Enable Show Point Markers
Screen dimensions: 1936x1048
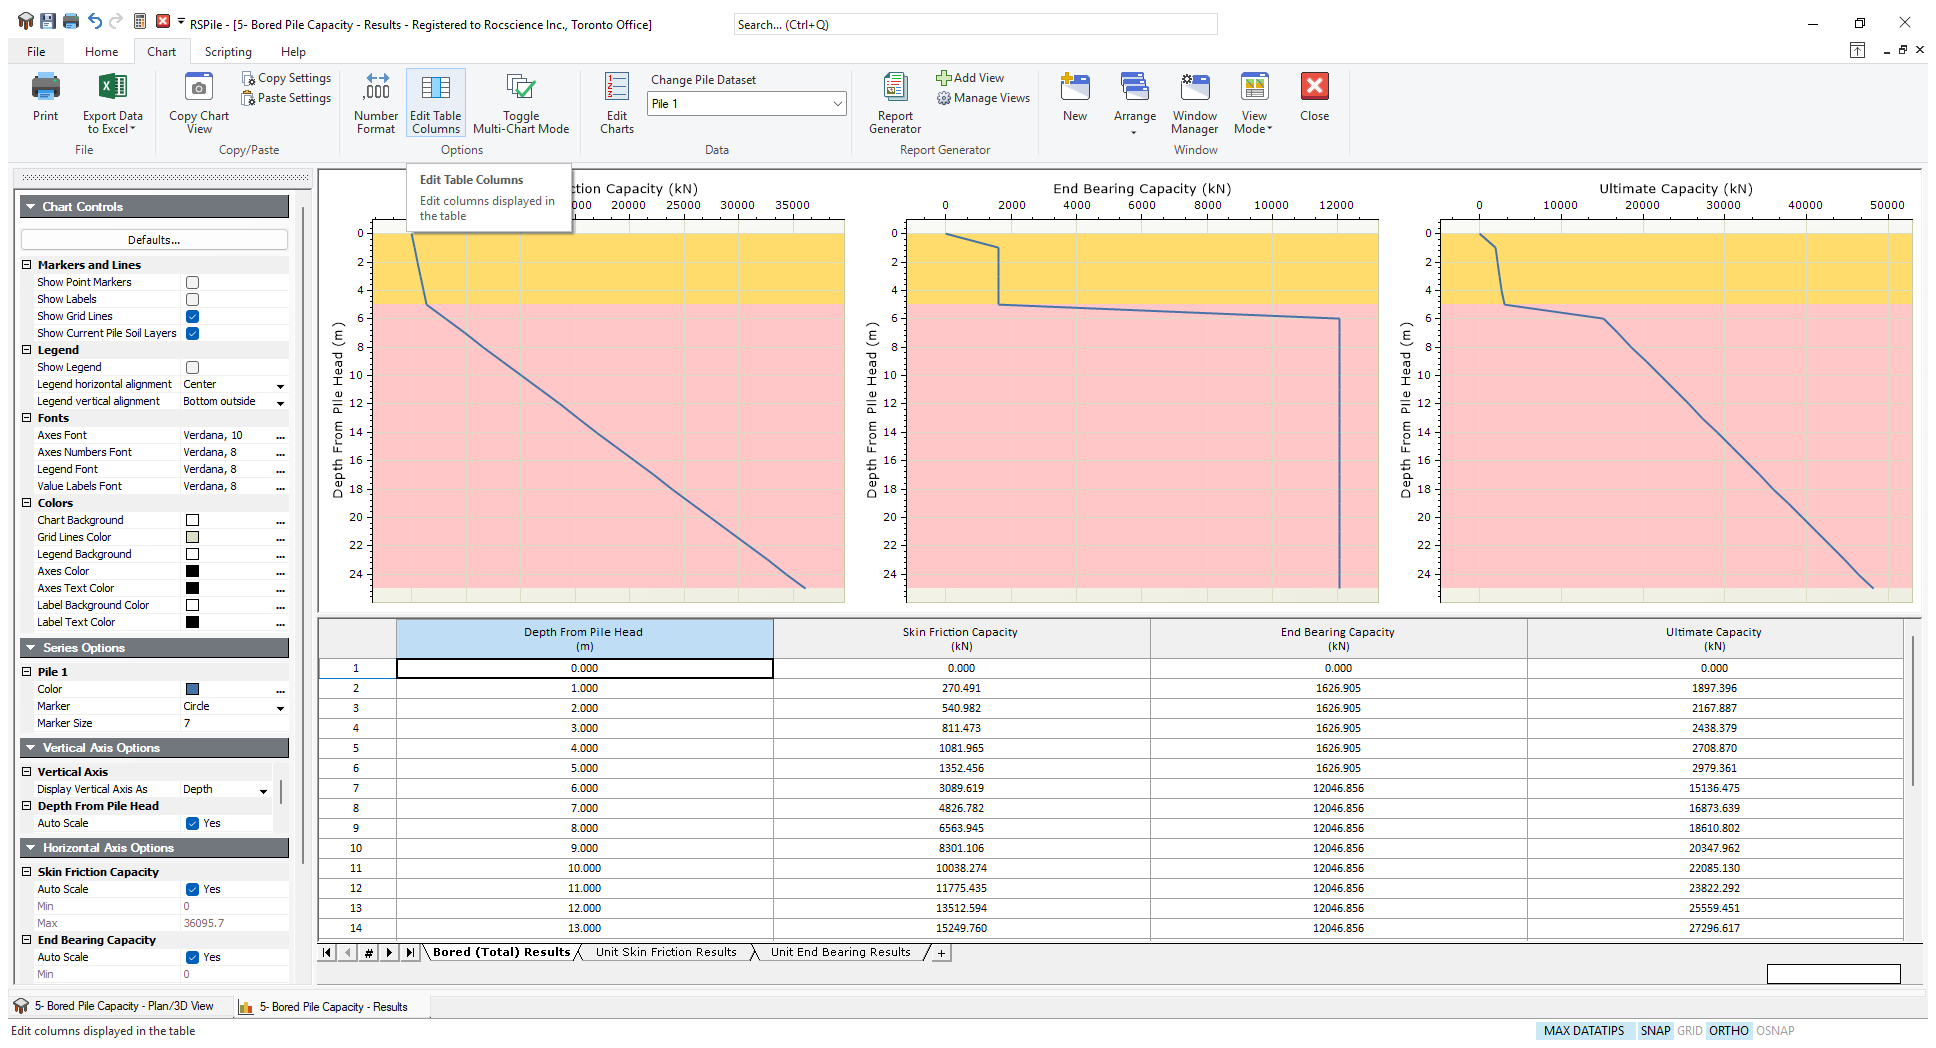(192, 282)
